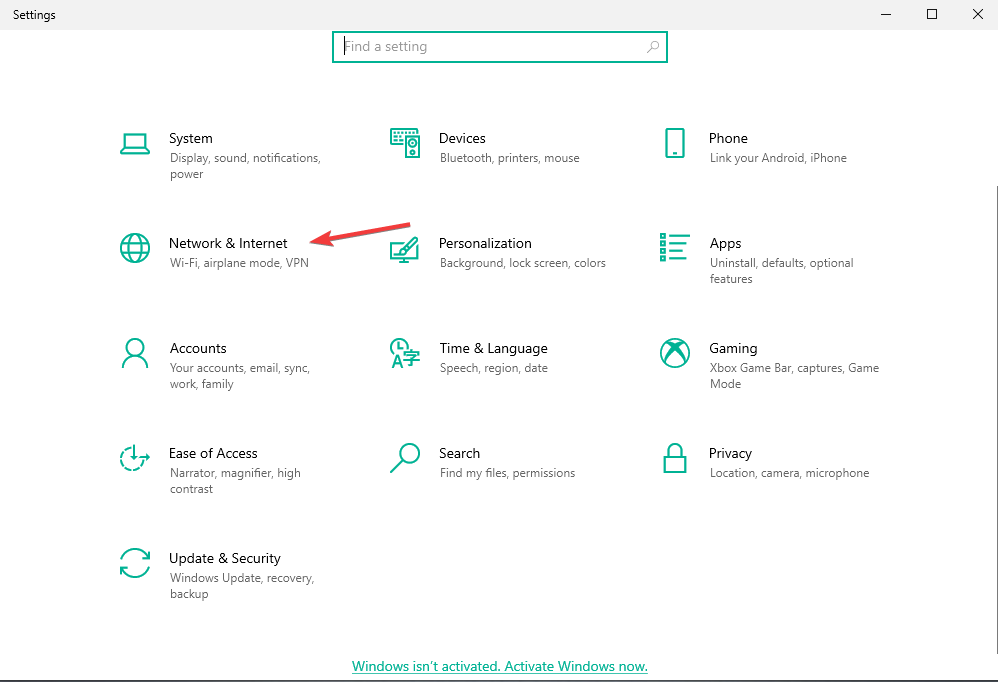Click the Settings title bar label
Screen dimensions: 998x682
pos(34,14)
